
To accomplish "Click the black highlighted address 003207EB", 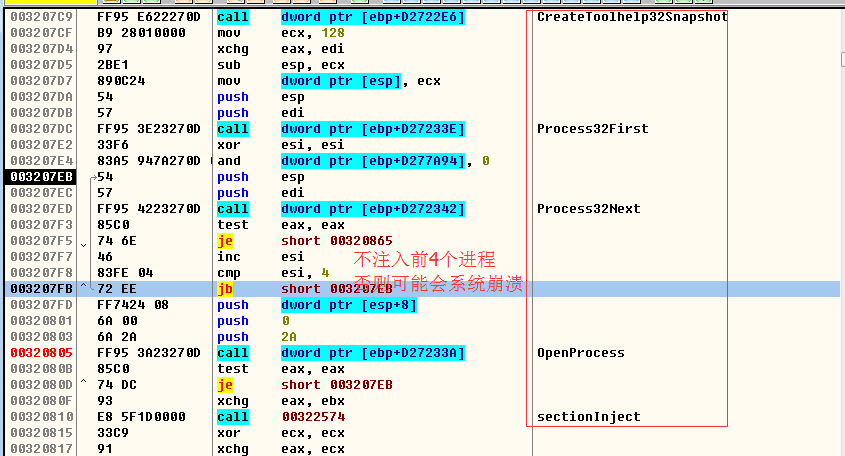I will pyautogui.click(x=39, y=177).
